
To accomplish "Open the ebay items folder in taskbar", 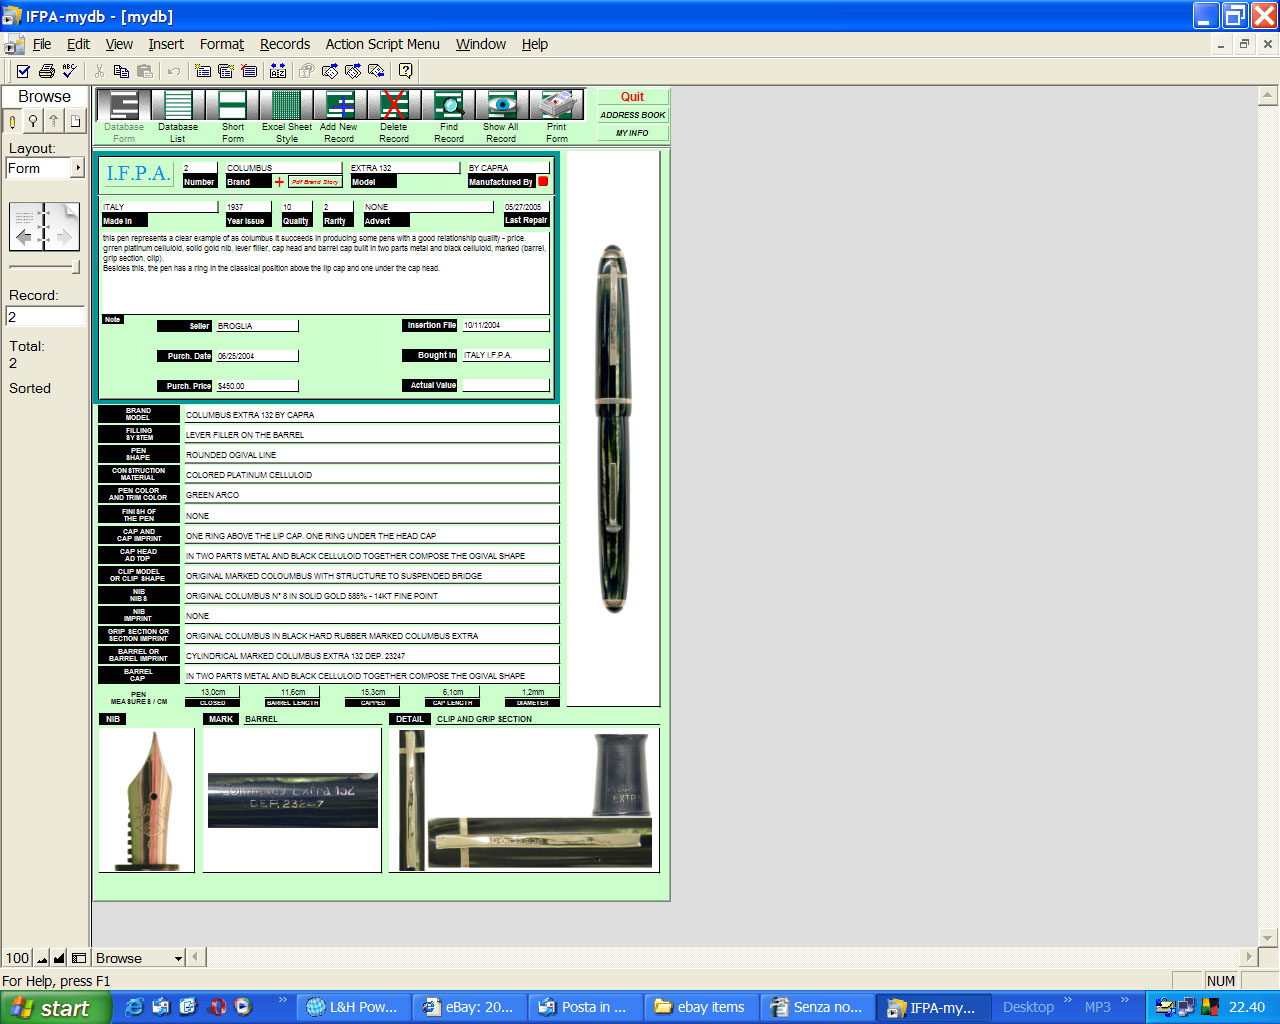I will pyautogui.click(x=703, y=1007).
